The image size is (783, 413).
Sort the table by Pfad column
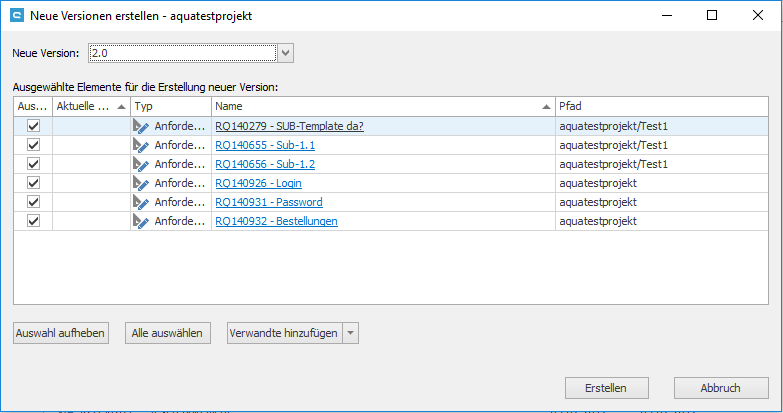660,106
